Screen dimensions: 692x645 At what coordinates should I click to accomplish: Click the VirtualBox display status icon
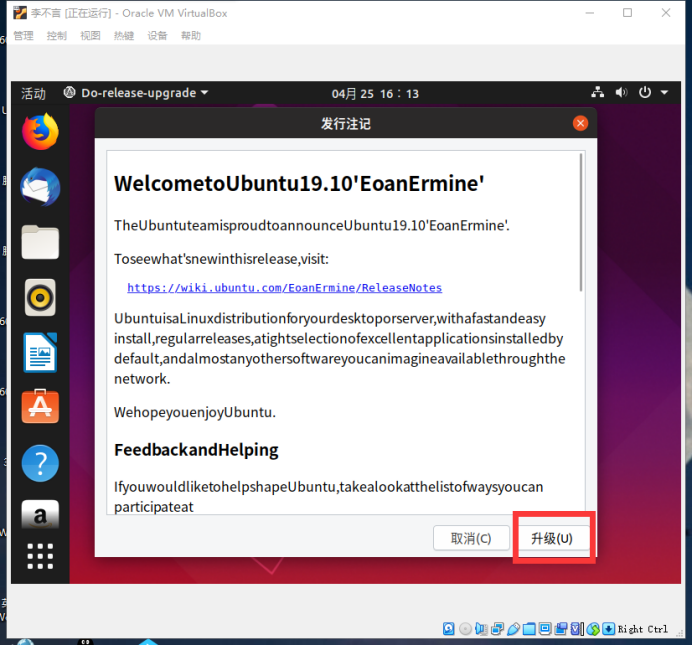point(545,629)
